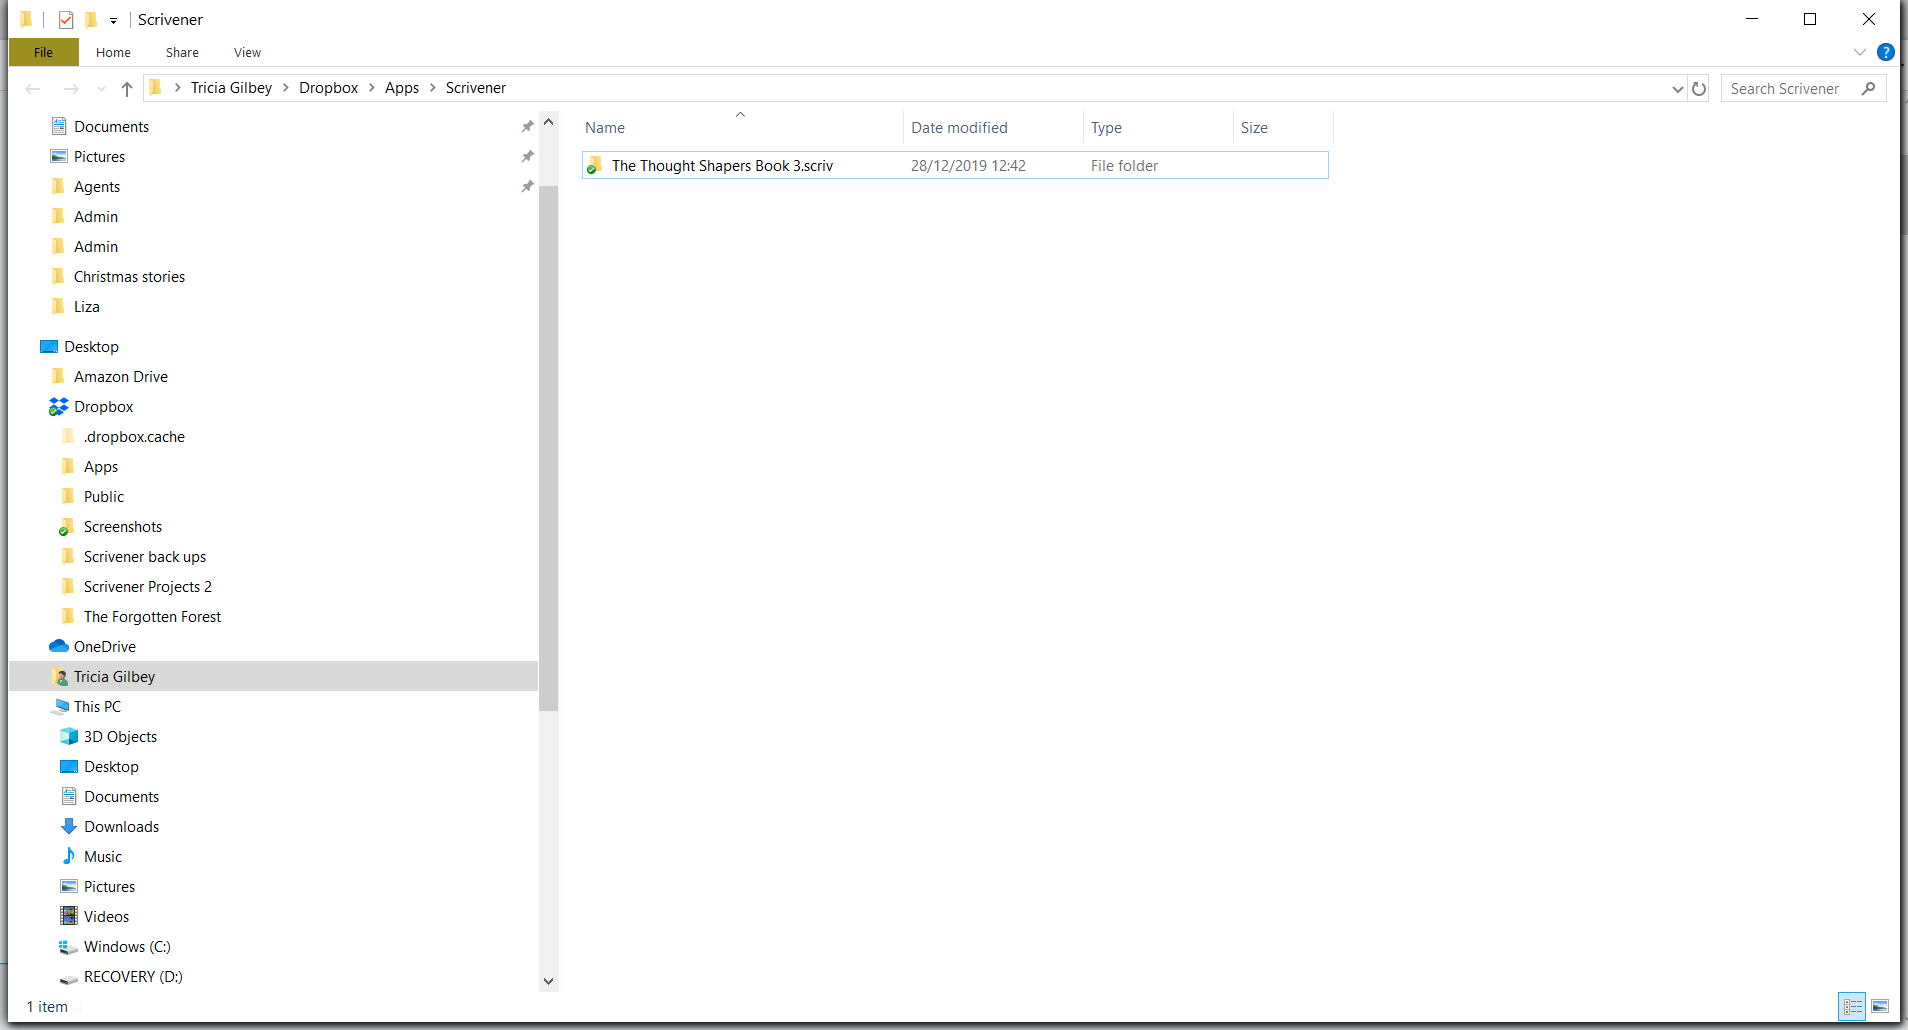Click the Videos film icon

click(69, 916)
